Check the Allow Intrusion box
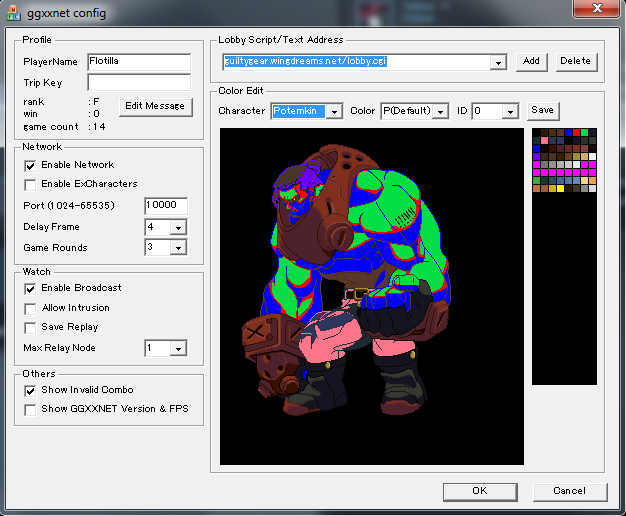This screenshot has width=626, height=516. (30, 308)
